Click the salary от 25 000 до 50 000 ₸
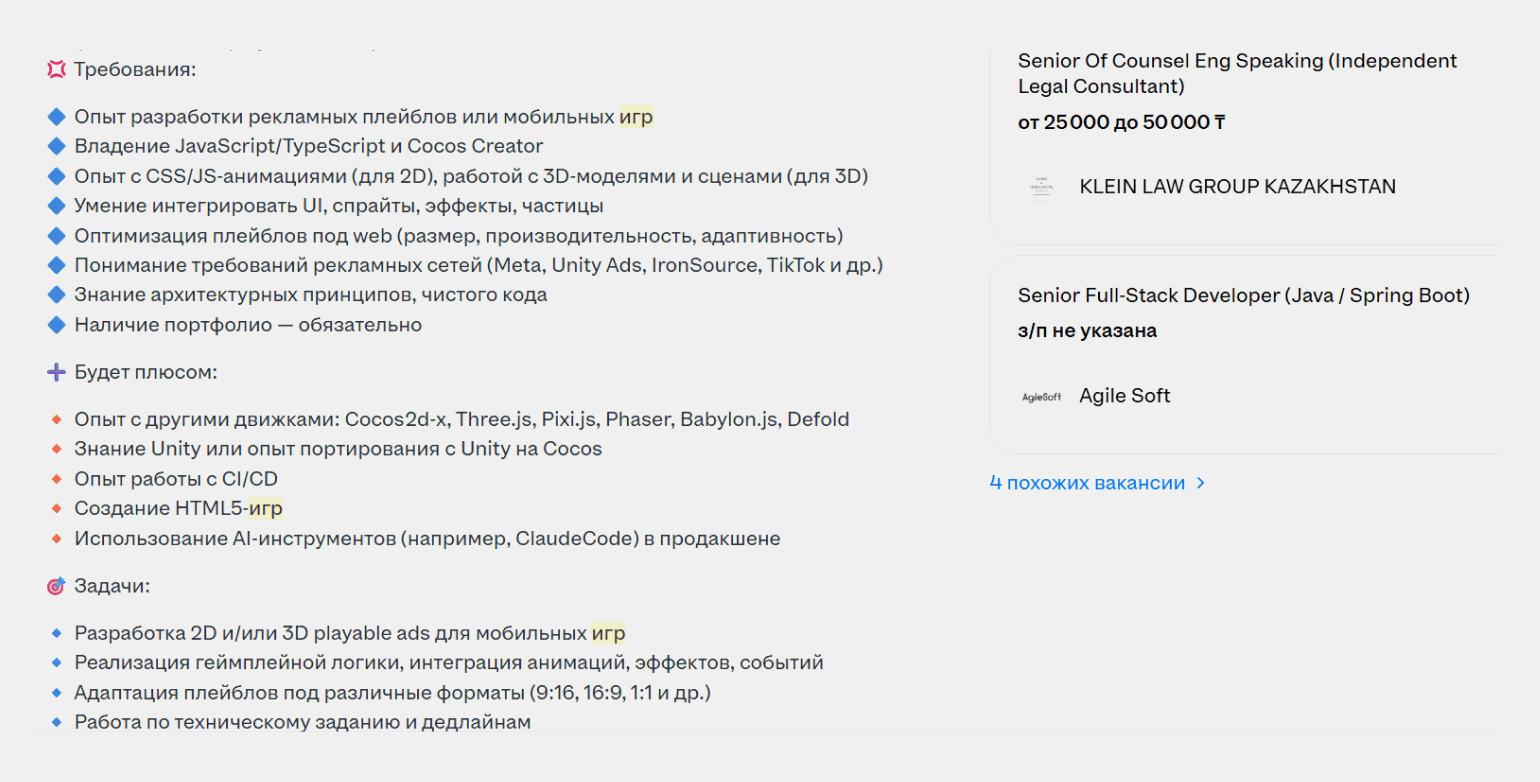 pos(1122,123)
